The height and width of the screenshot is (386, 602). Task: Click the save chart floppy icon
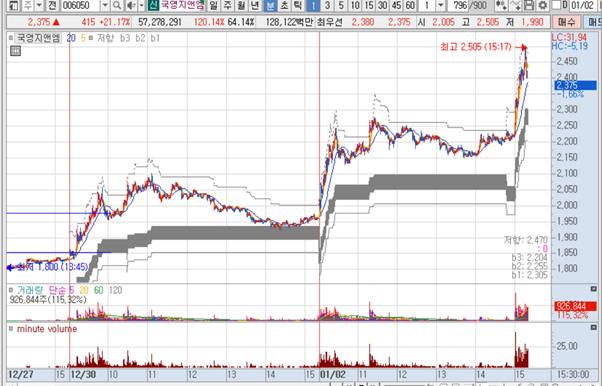click(x=529, y=5)
